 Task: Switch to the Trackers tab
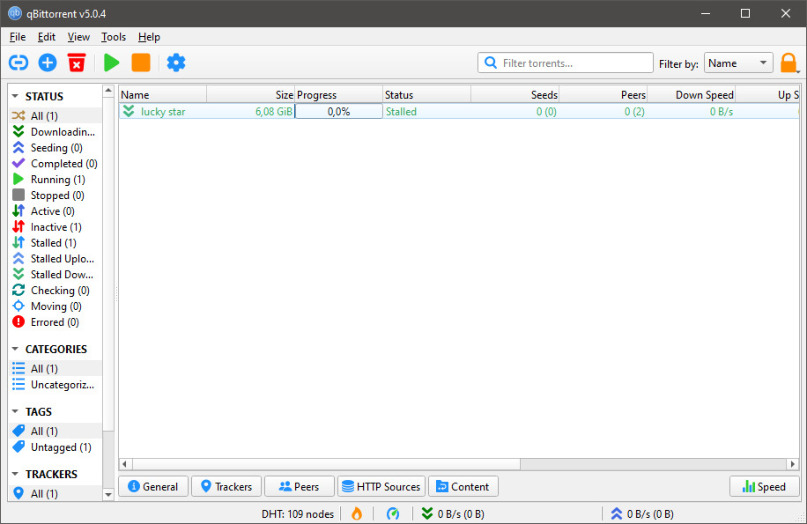click(x=225, y=487)
